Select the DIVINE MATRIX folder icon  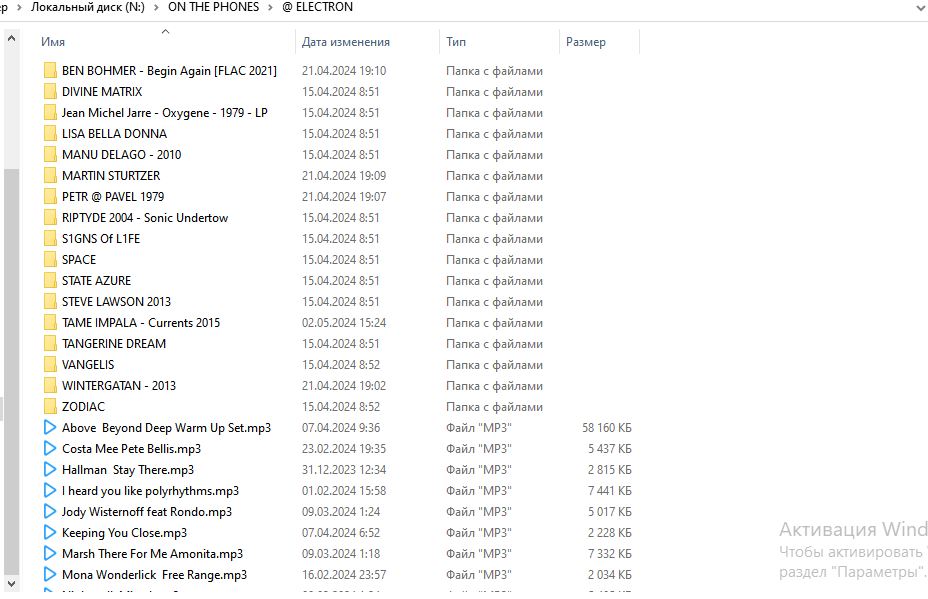[50, 92]
